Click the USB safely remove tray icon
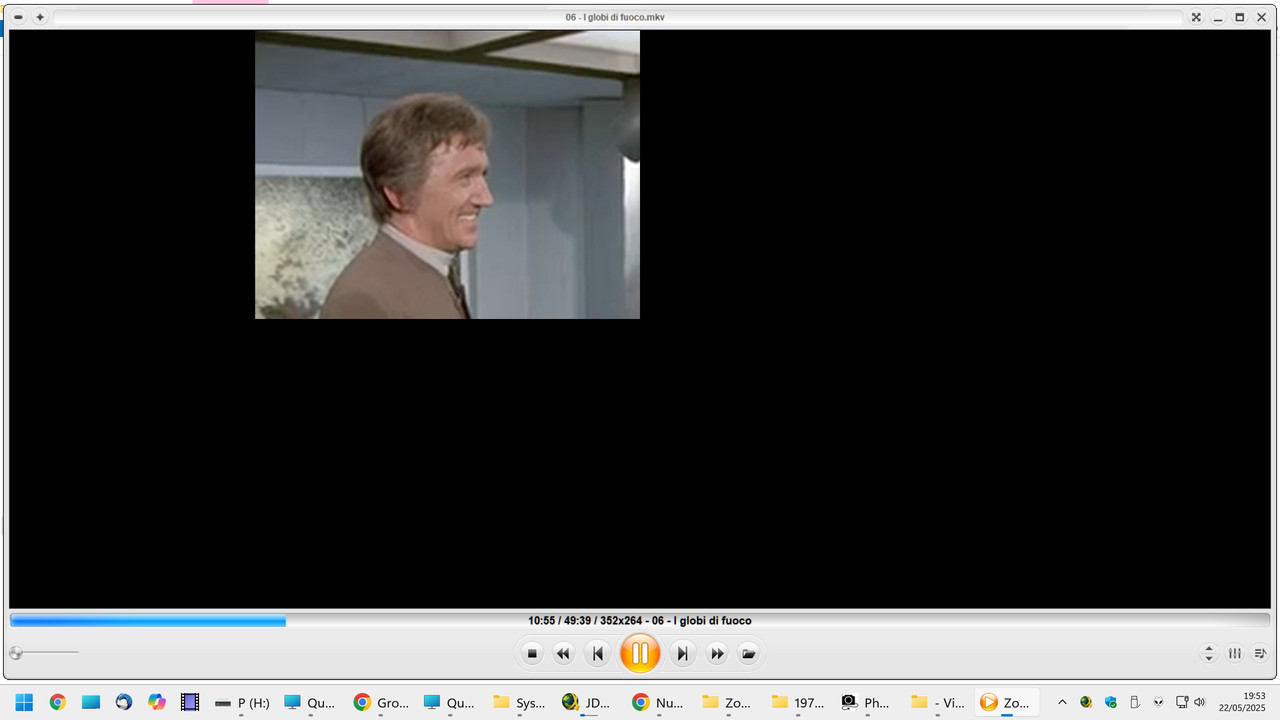This screenshot has width=1280, height=720. click(1134, 702)
